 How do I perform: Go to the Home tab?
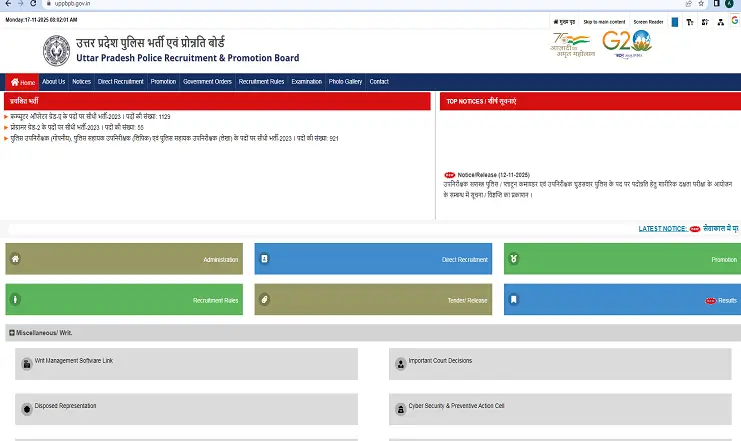coord(22,82)
